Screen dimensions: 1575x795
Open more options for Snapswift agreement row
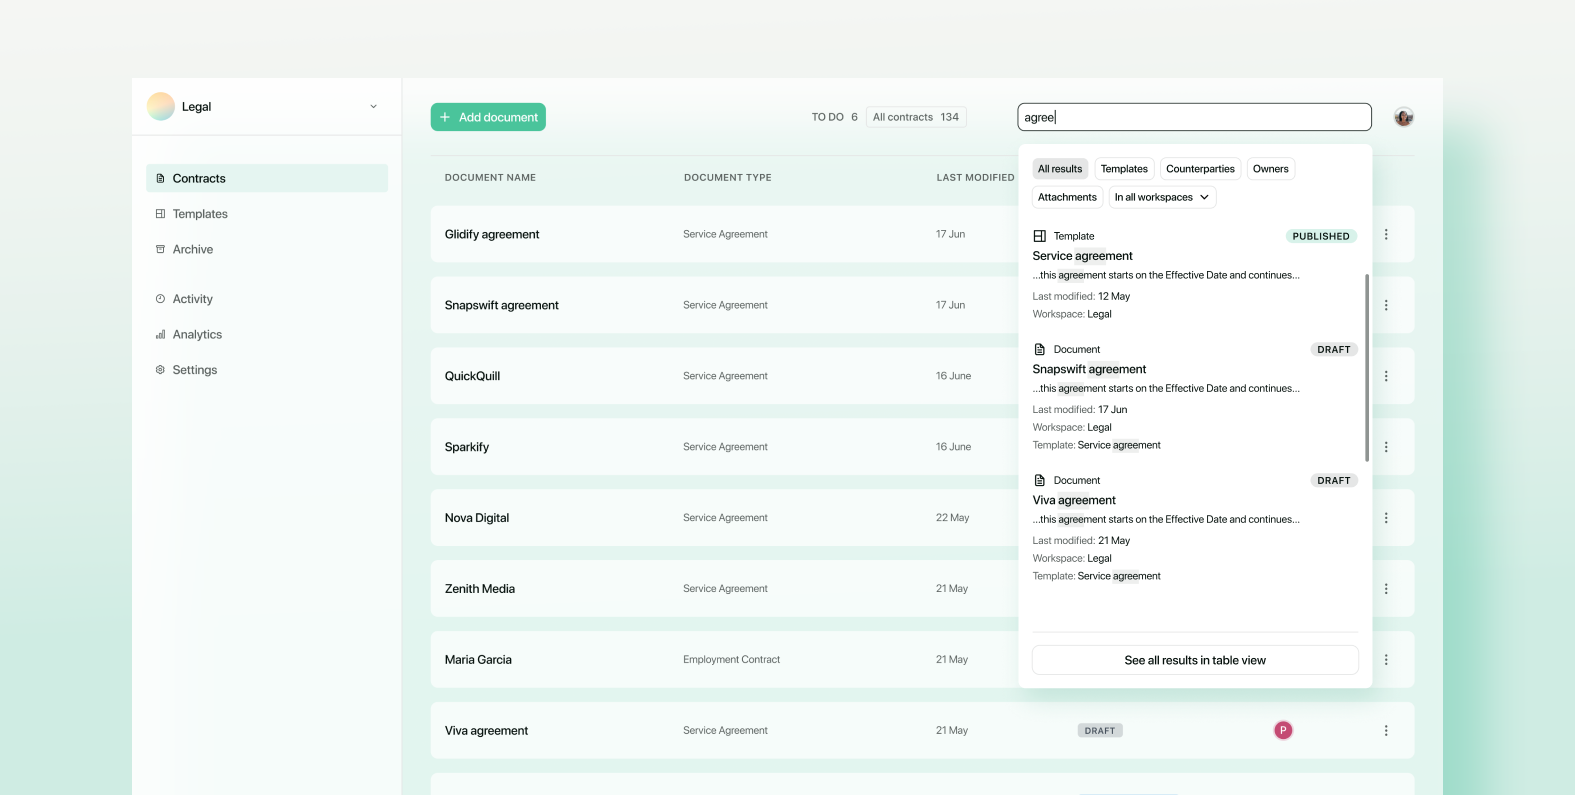click(x=1386, y=305)
